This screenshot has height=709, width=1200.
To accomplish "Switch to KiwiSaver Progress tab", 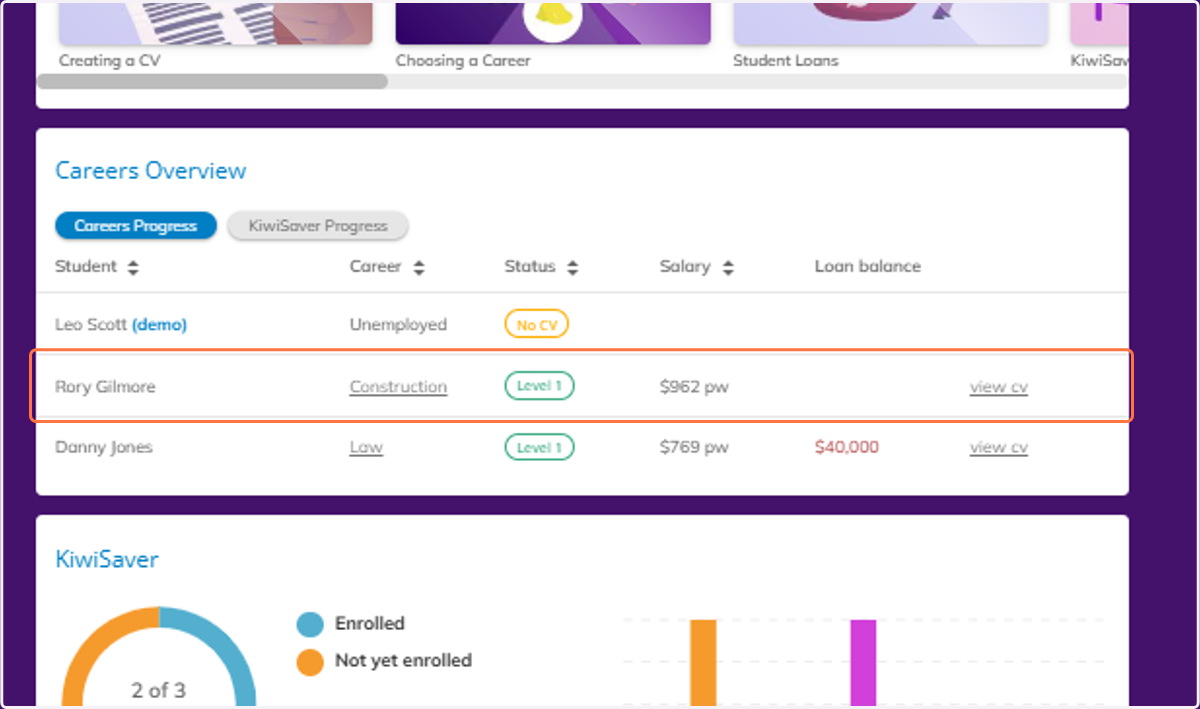I will (x=318, y=226).
